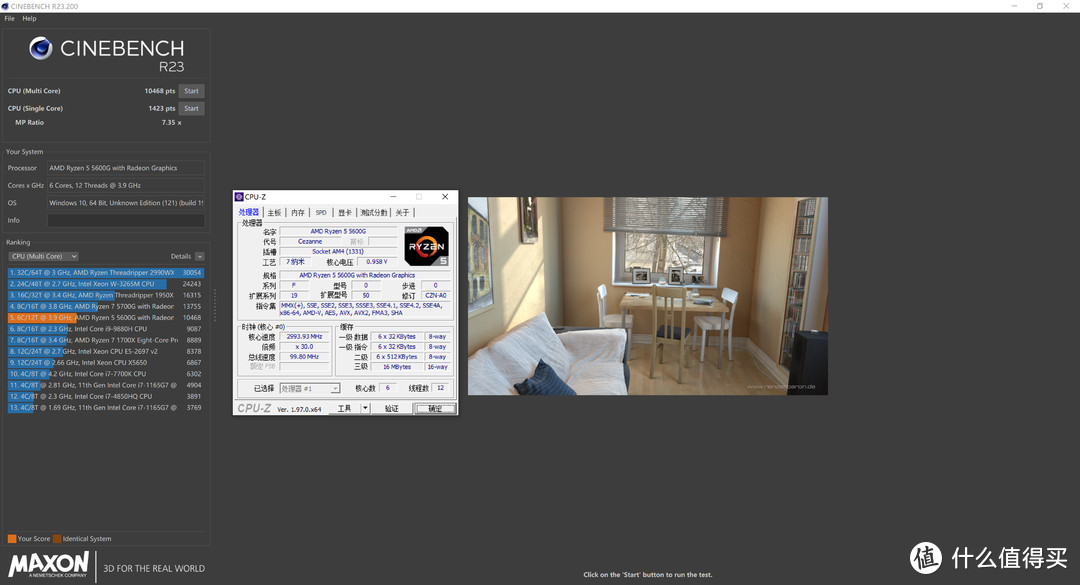Click the Socket AM4 (1331) field

[338, 252]
